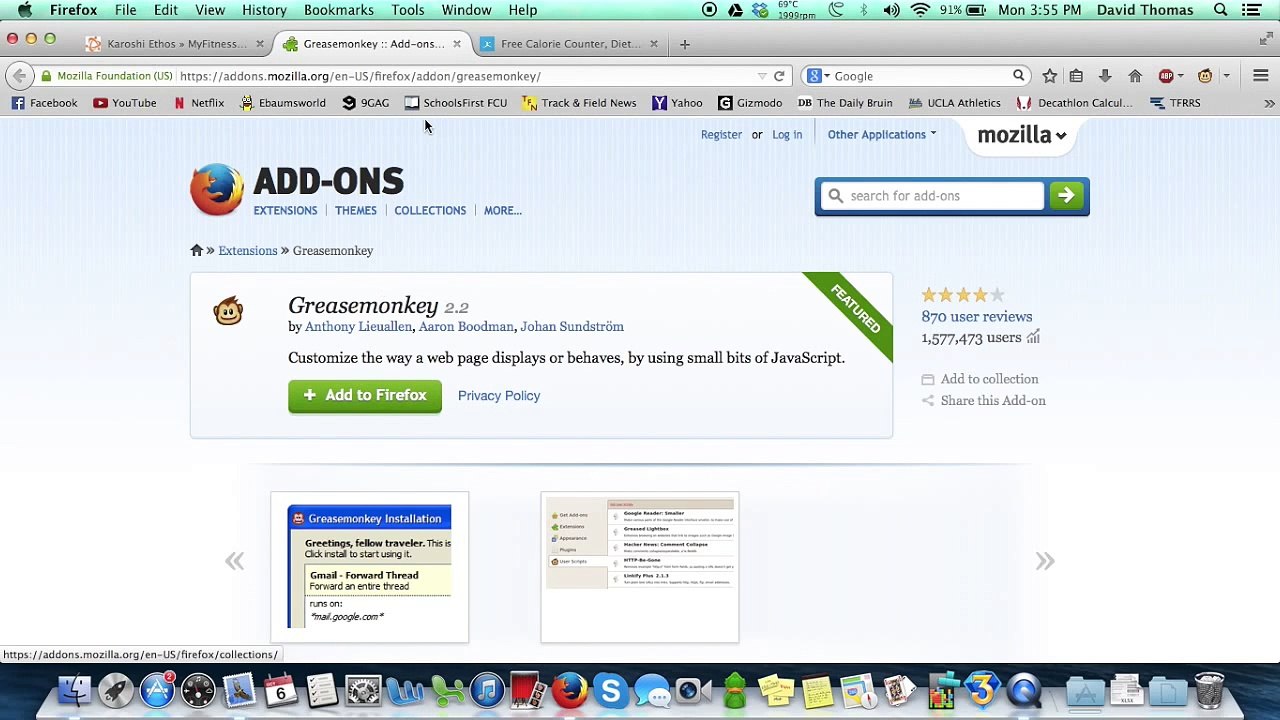Open the Get Add-ons list screenshot thumbnail
Viewport: 1280px width, 720px height.
click(x=640, y=567)
